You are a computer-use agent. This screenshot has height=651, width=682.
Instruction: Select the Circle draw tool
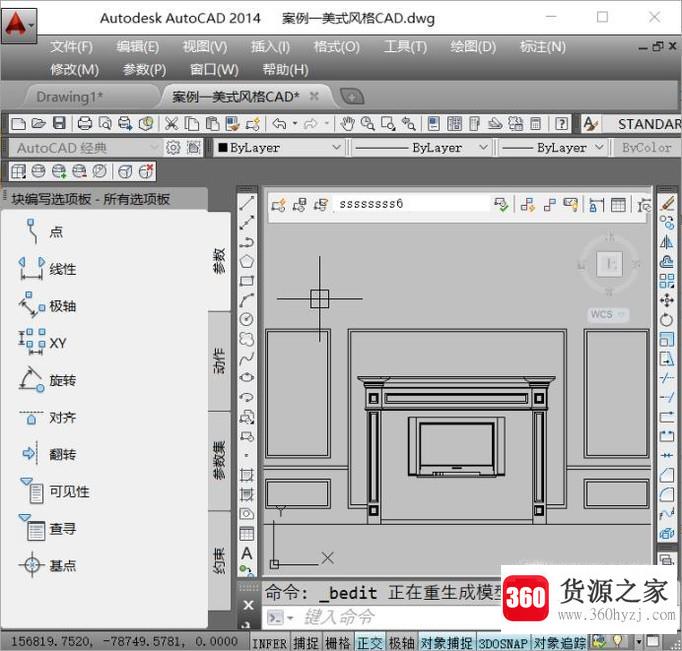click(x=247, y=319)
